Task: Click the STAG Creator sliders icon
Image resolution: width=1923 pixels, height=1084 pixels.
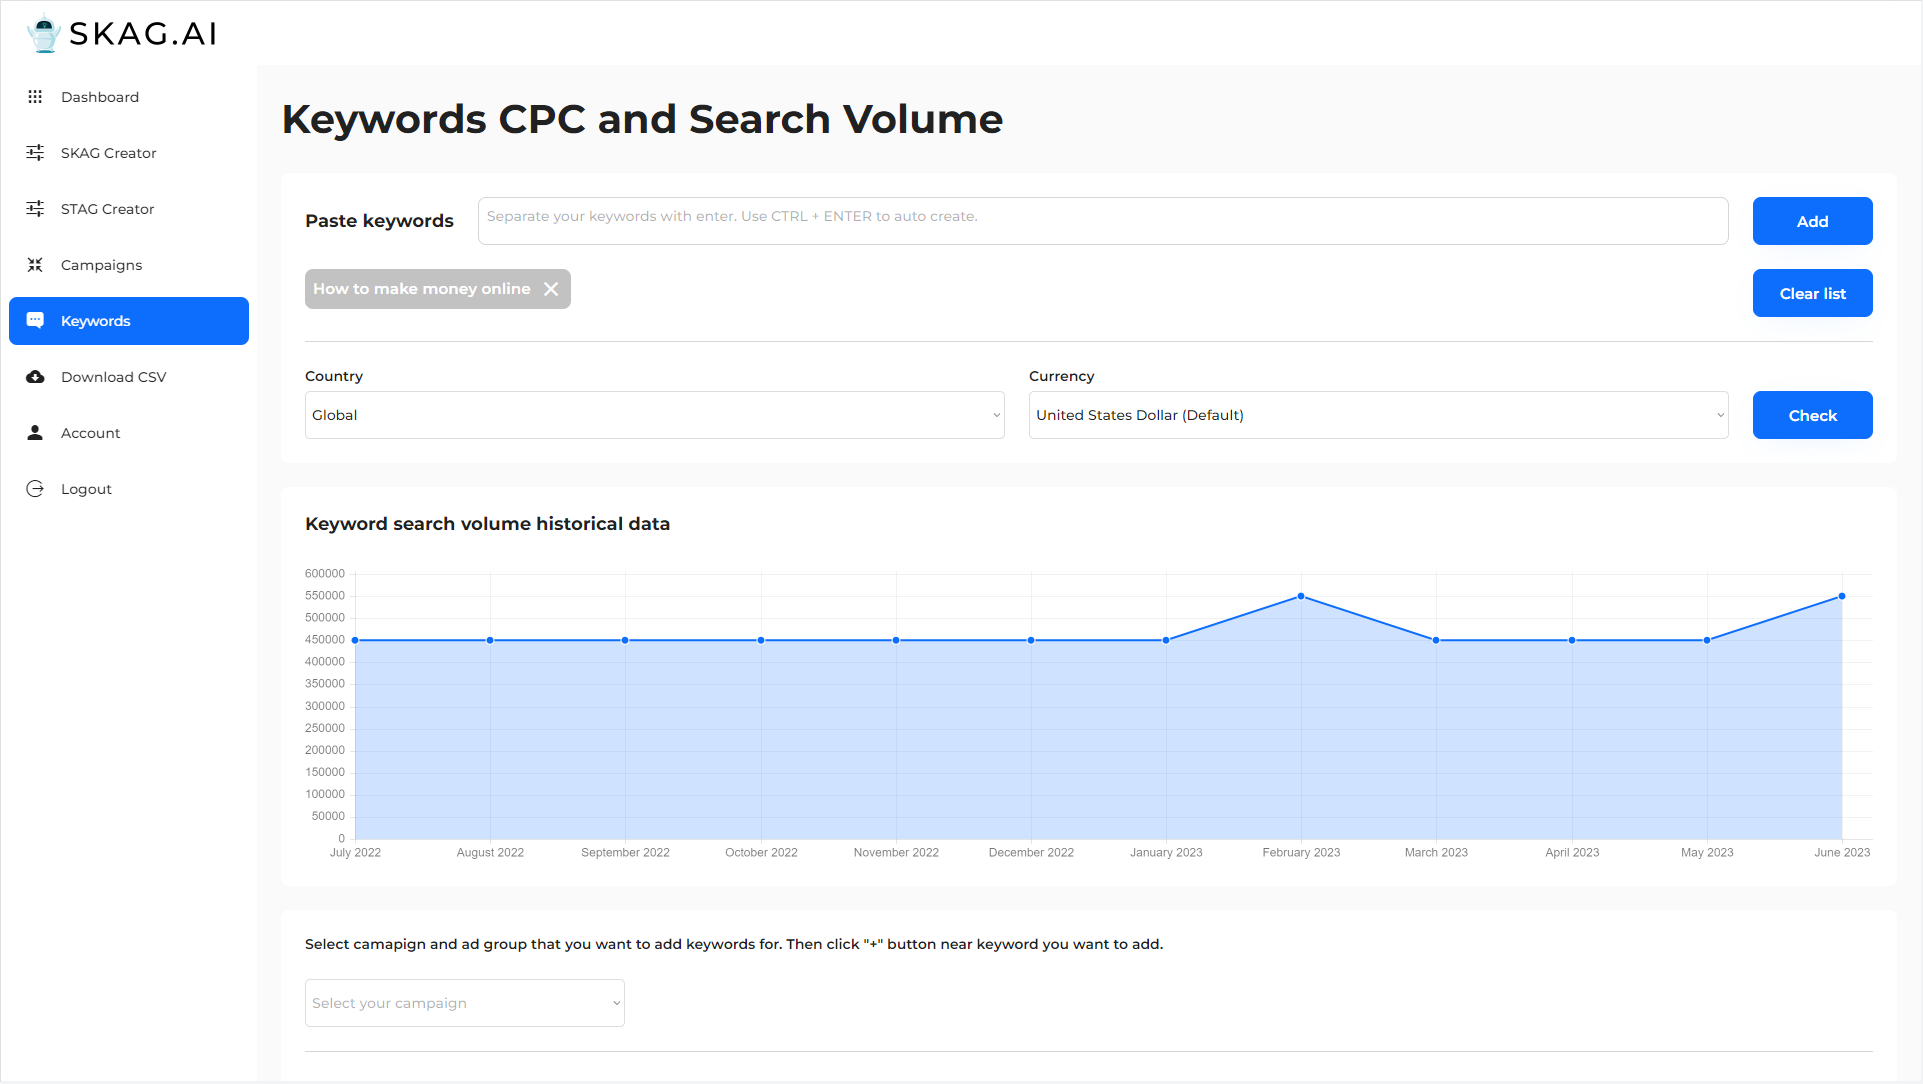Action: coord(35,209)
